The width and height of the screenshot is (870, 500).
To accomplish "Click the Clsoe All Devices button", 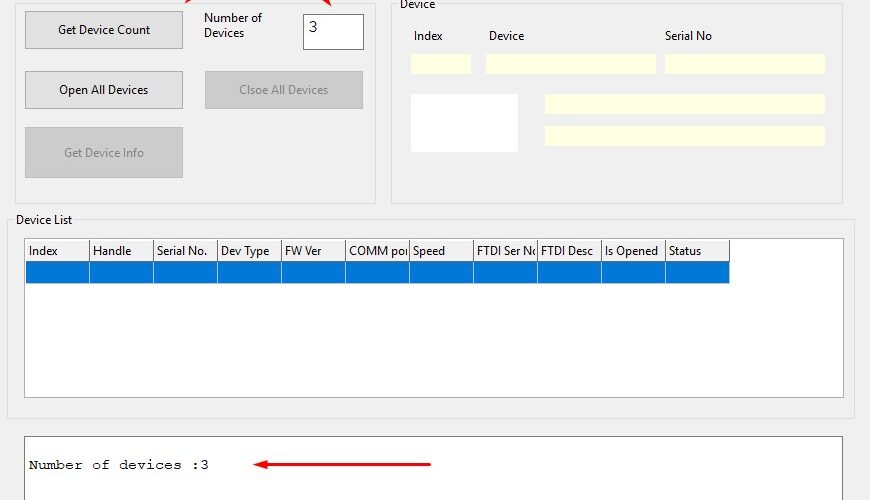I will [x=284, y=90].
